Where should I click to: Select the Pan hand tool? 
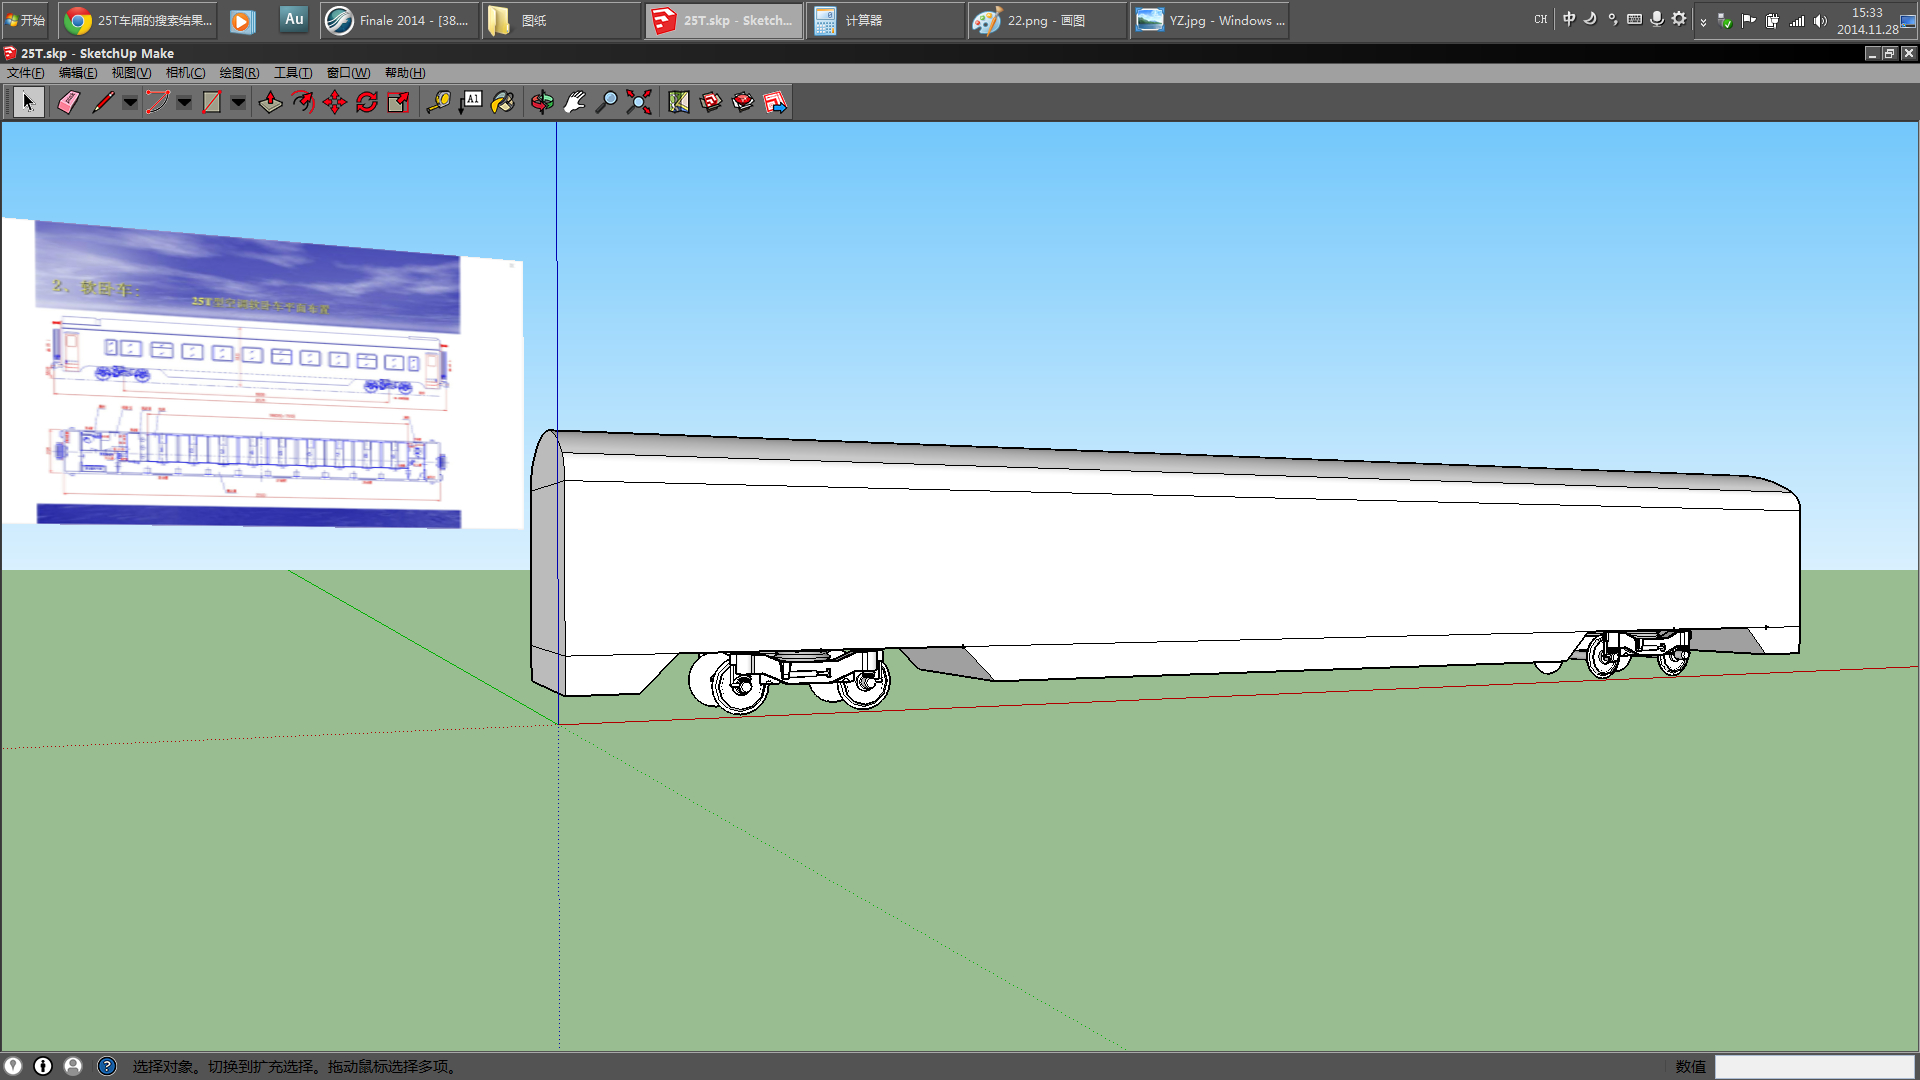point(574,102)
